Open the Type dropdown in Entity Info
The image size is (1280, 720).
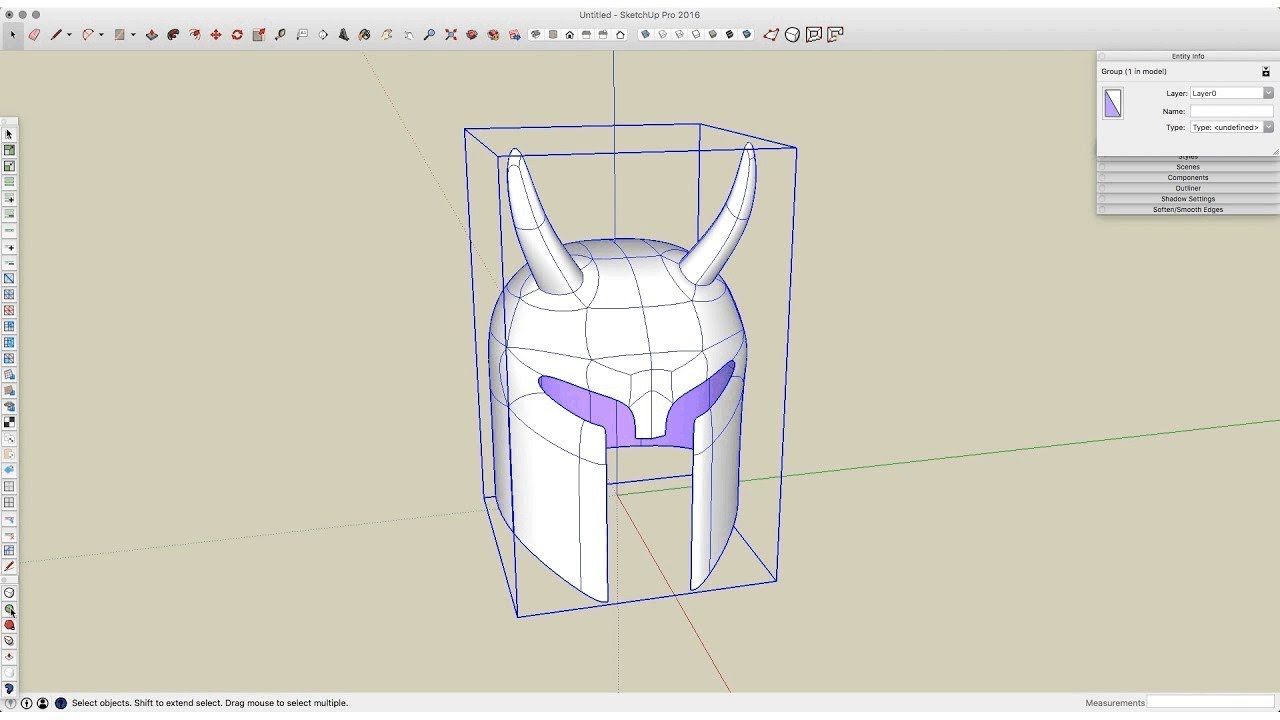pyautogui.click(x=1268, y=127)
